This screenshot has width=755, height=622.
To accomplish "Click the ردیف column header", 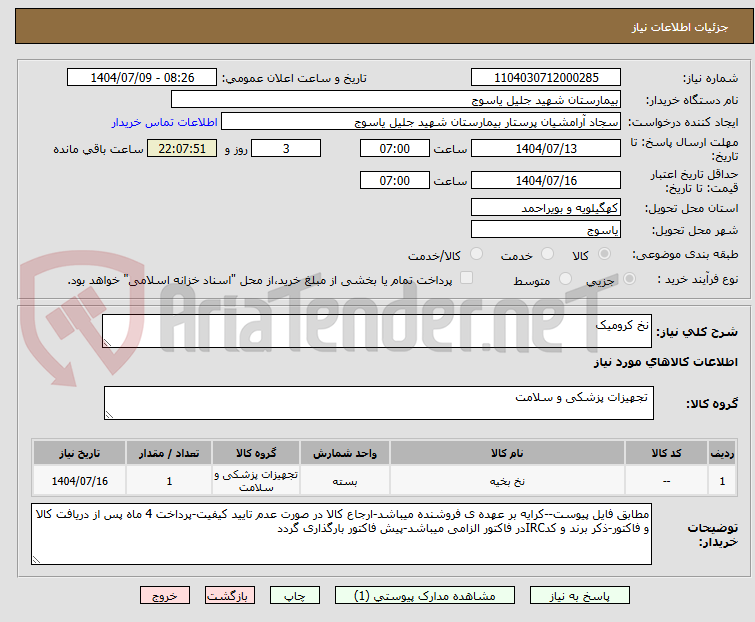I will [722, 453].
